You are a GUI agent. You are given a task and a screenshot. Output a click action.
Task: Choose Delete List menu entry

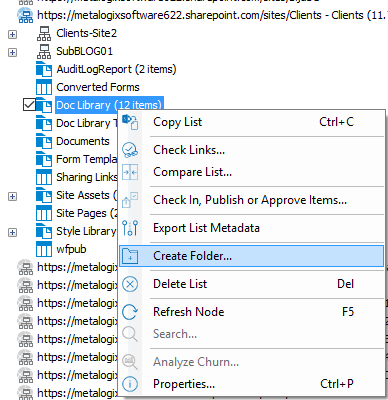pyautogui.click(x=252, y=284)
